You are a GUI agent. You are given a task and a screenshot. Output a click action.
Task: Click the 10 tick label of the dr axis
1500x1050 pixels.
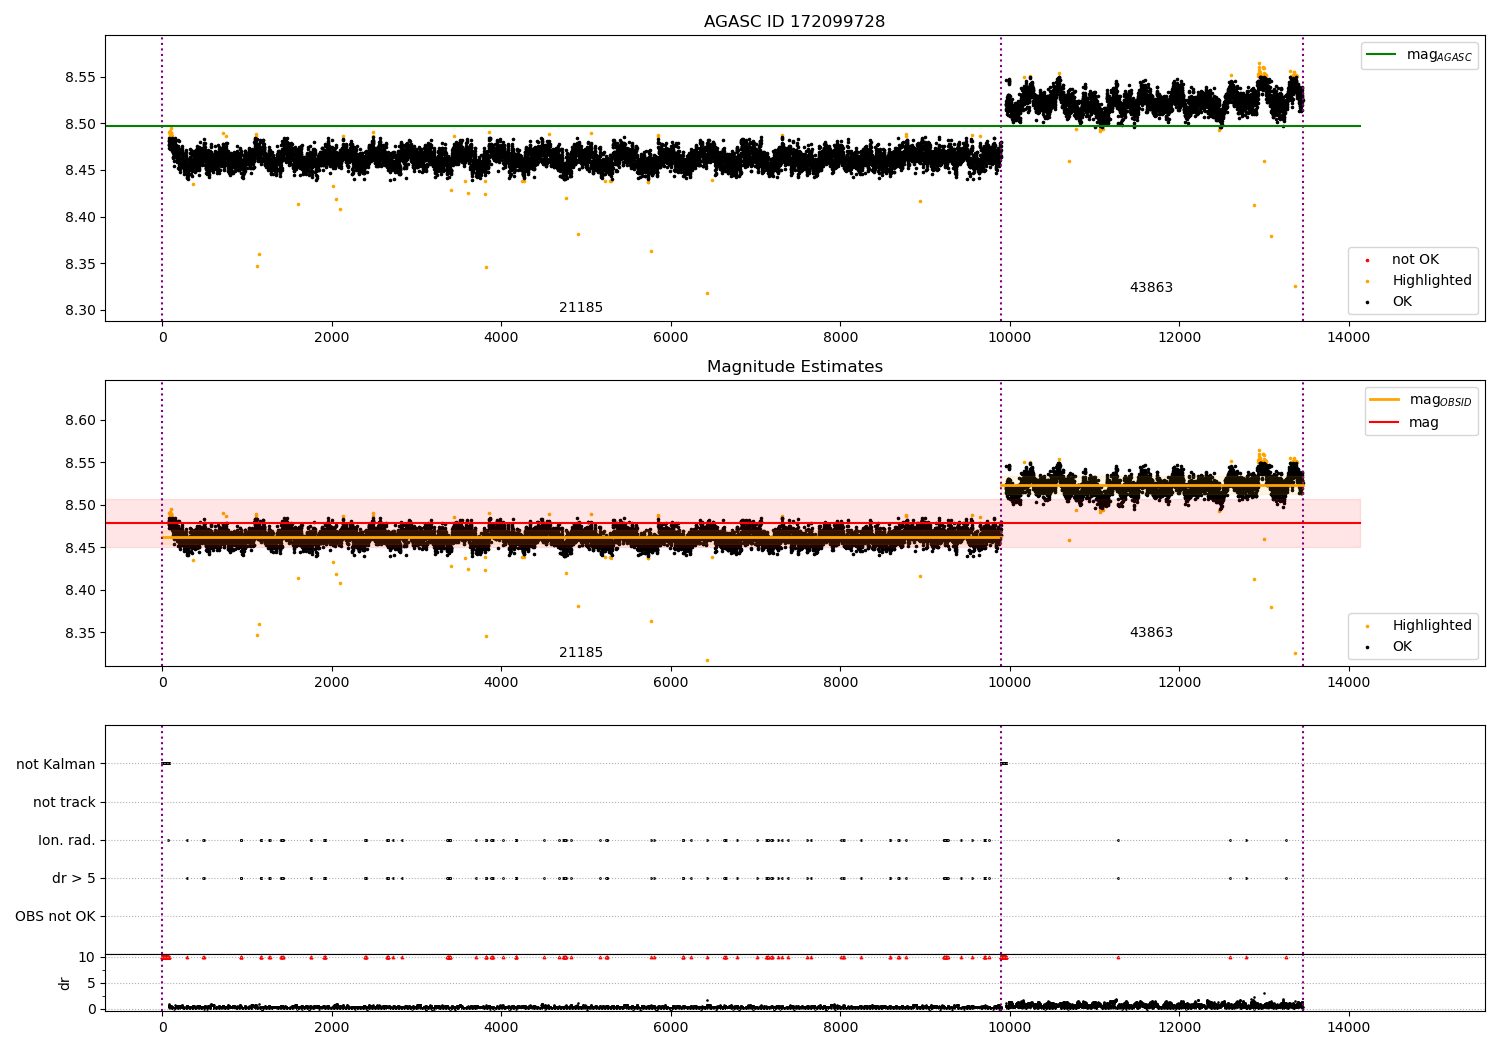point(87,957)
